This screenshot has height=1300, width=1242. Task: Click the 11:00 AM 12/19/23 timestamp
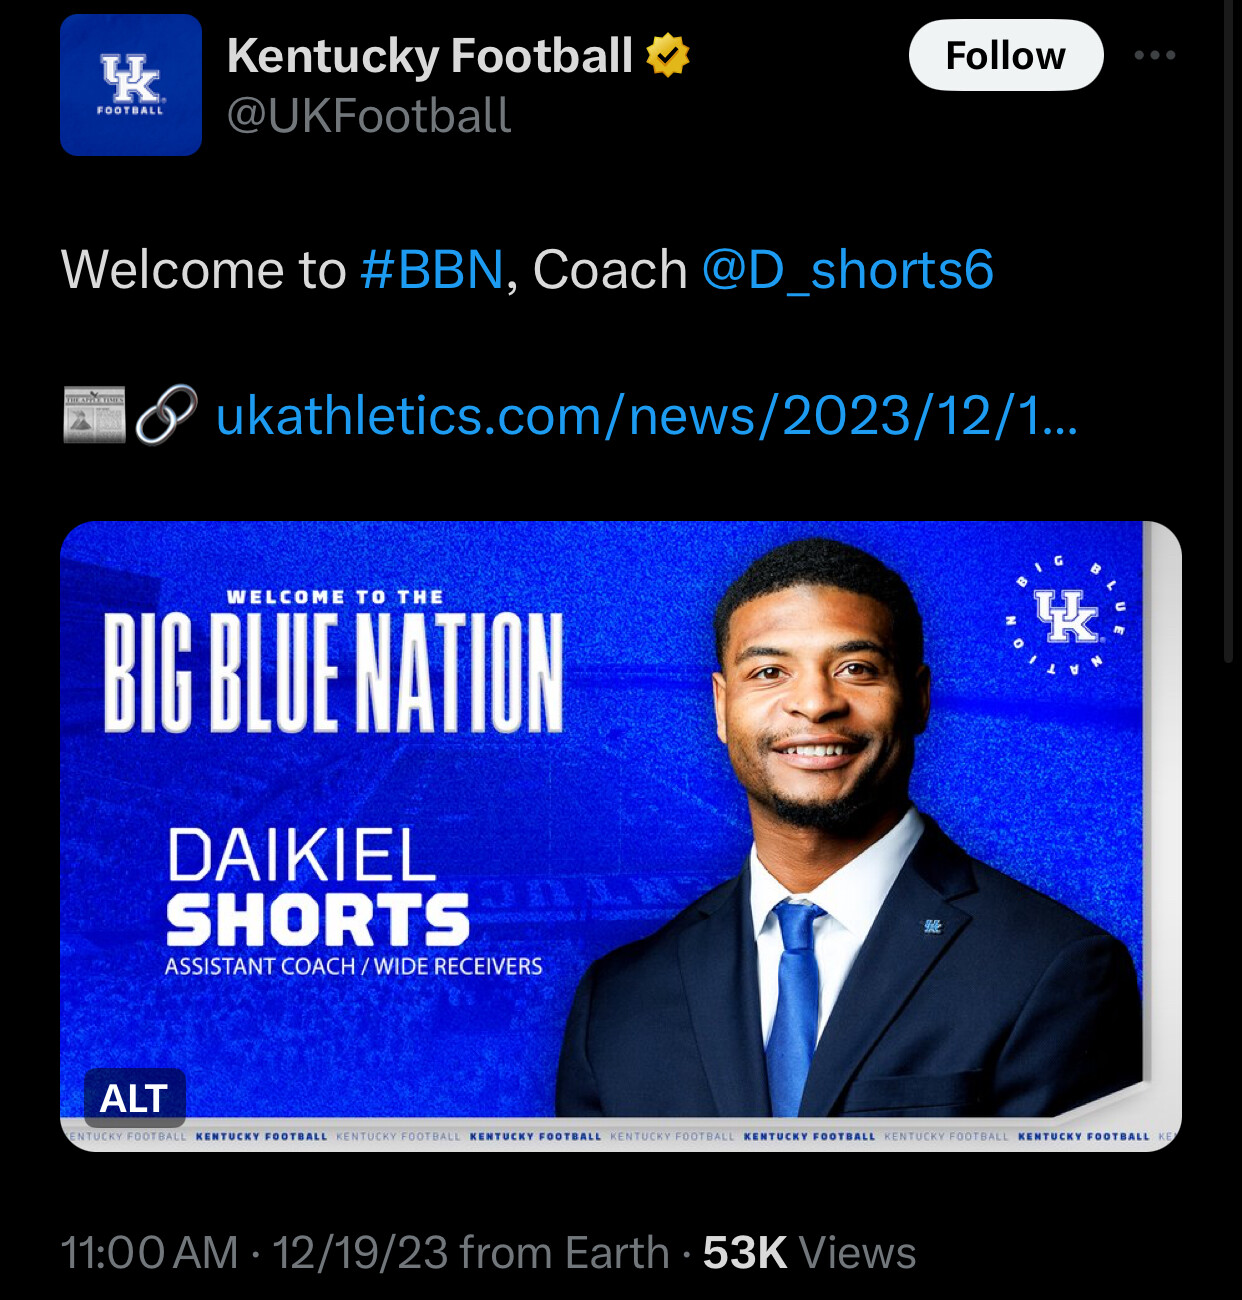(254, 1252)
